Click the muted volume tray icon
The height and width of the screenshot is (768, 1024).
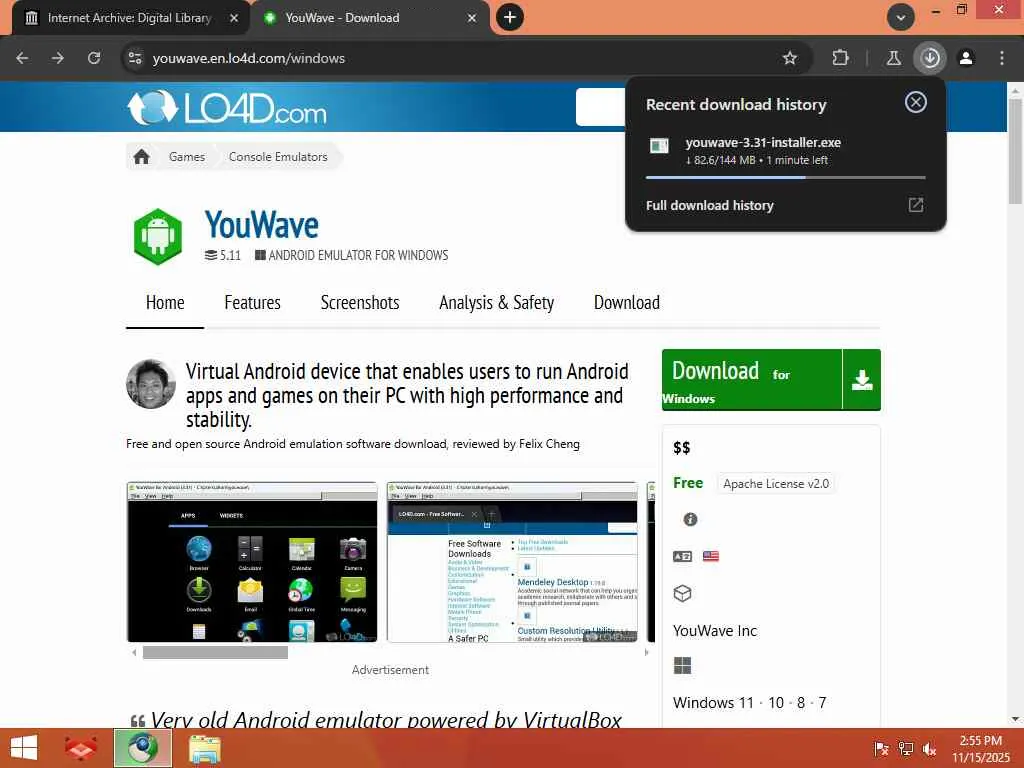[930, 749]
